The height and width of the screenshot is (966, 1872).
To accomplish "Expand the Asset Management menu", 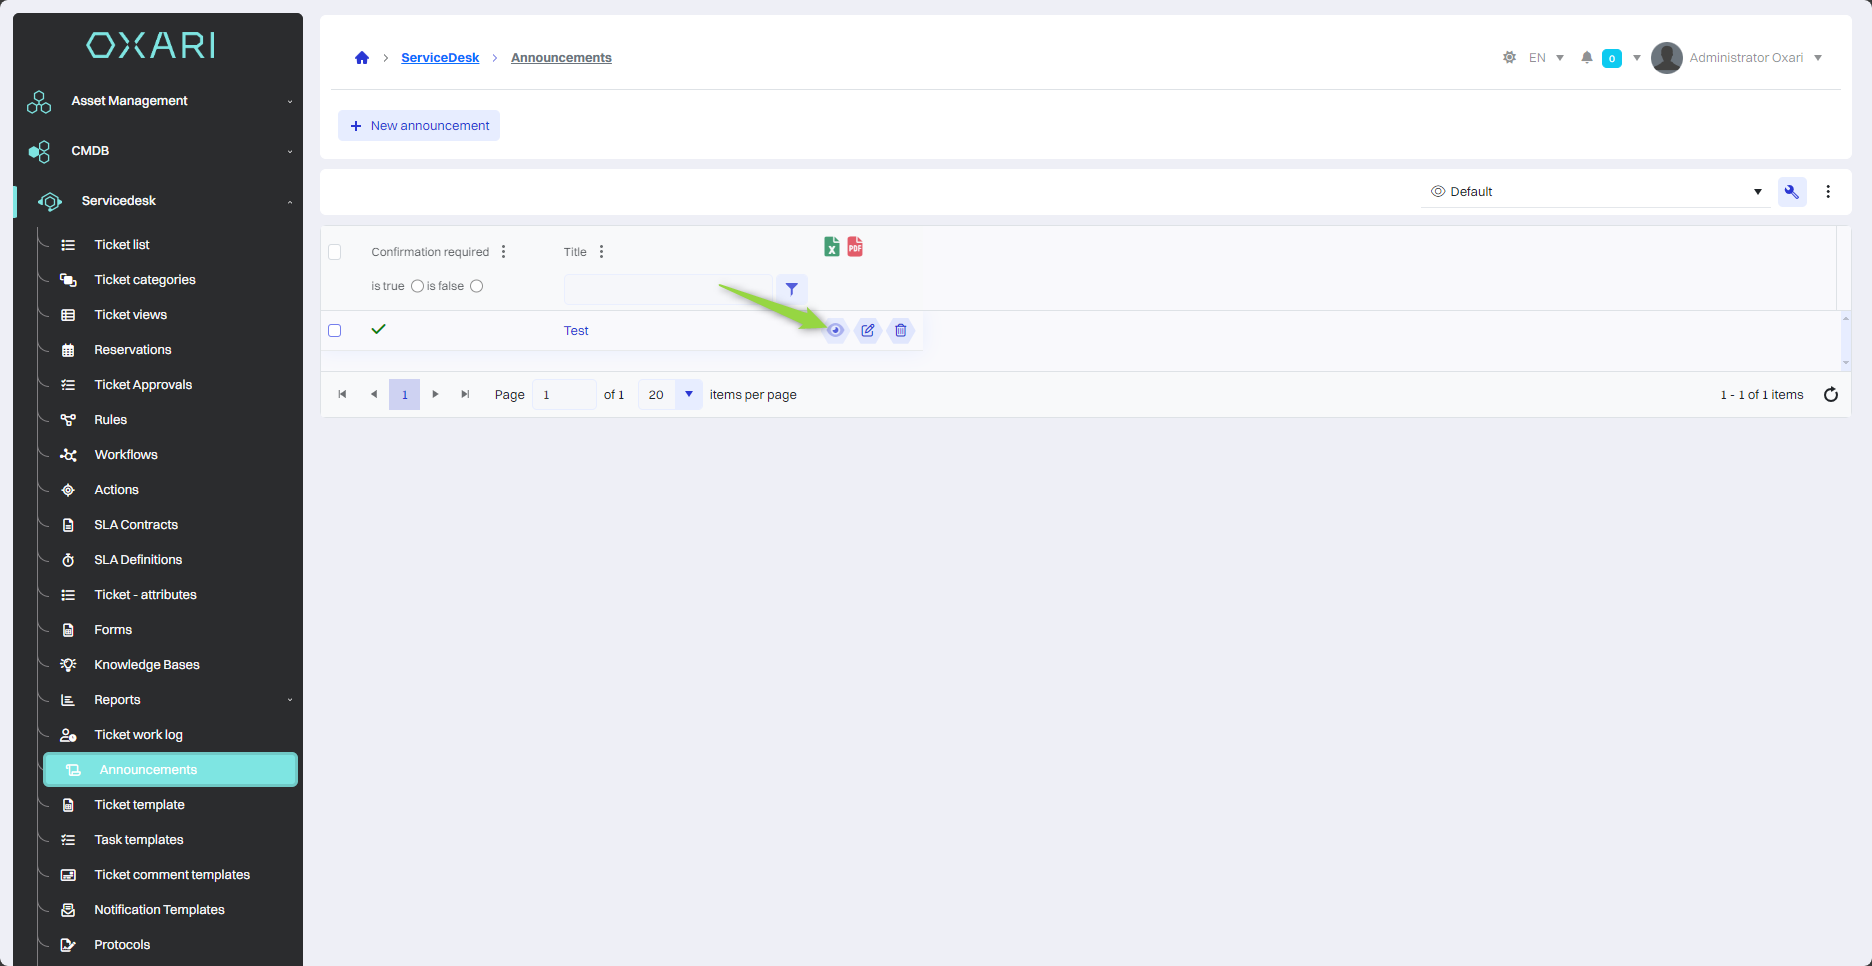I will [x=160, y=101].
